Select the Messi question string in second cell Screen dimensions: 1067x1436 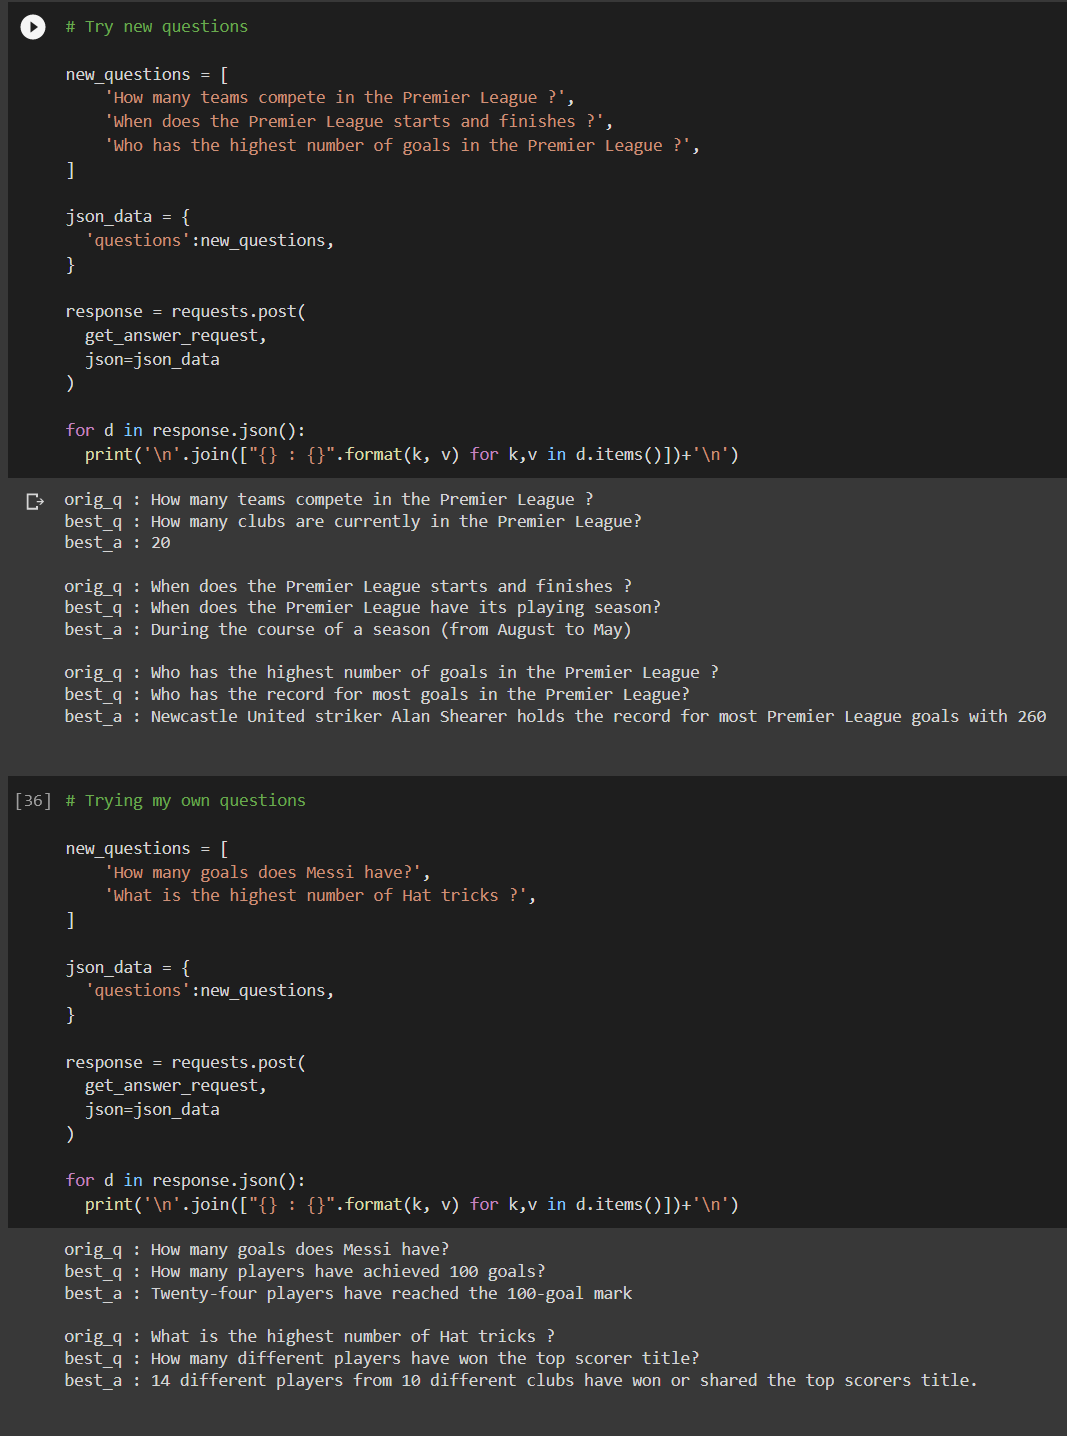point(267,871)
